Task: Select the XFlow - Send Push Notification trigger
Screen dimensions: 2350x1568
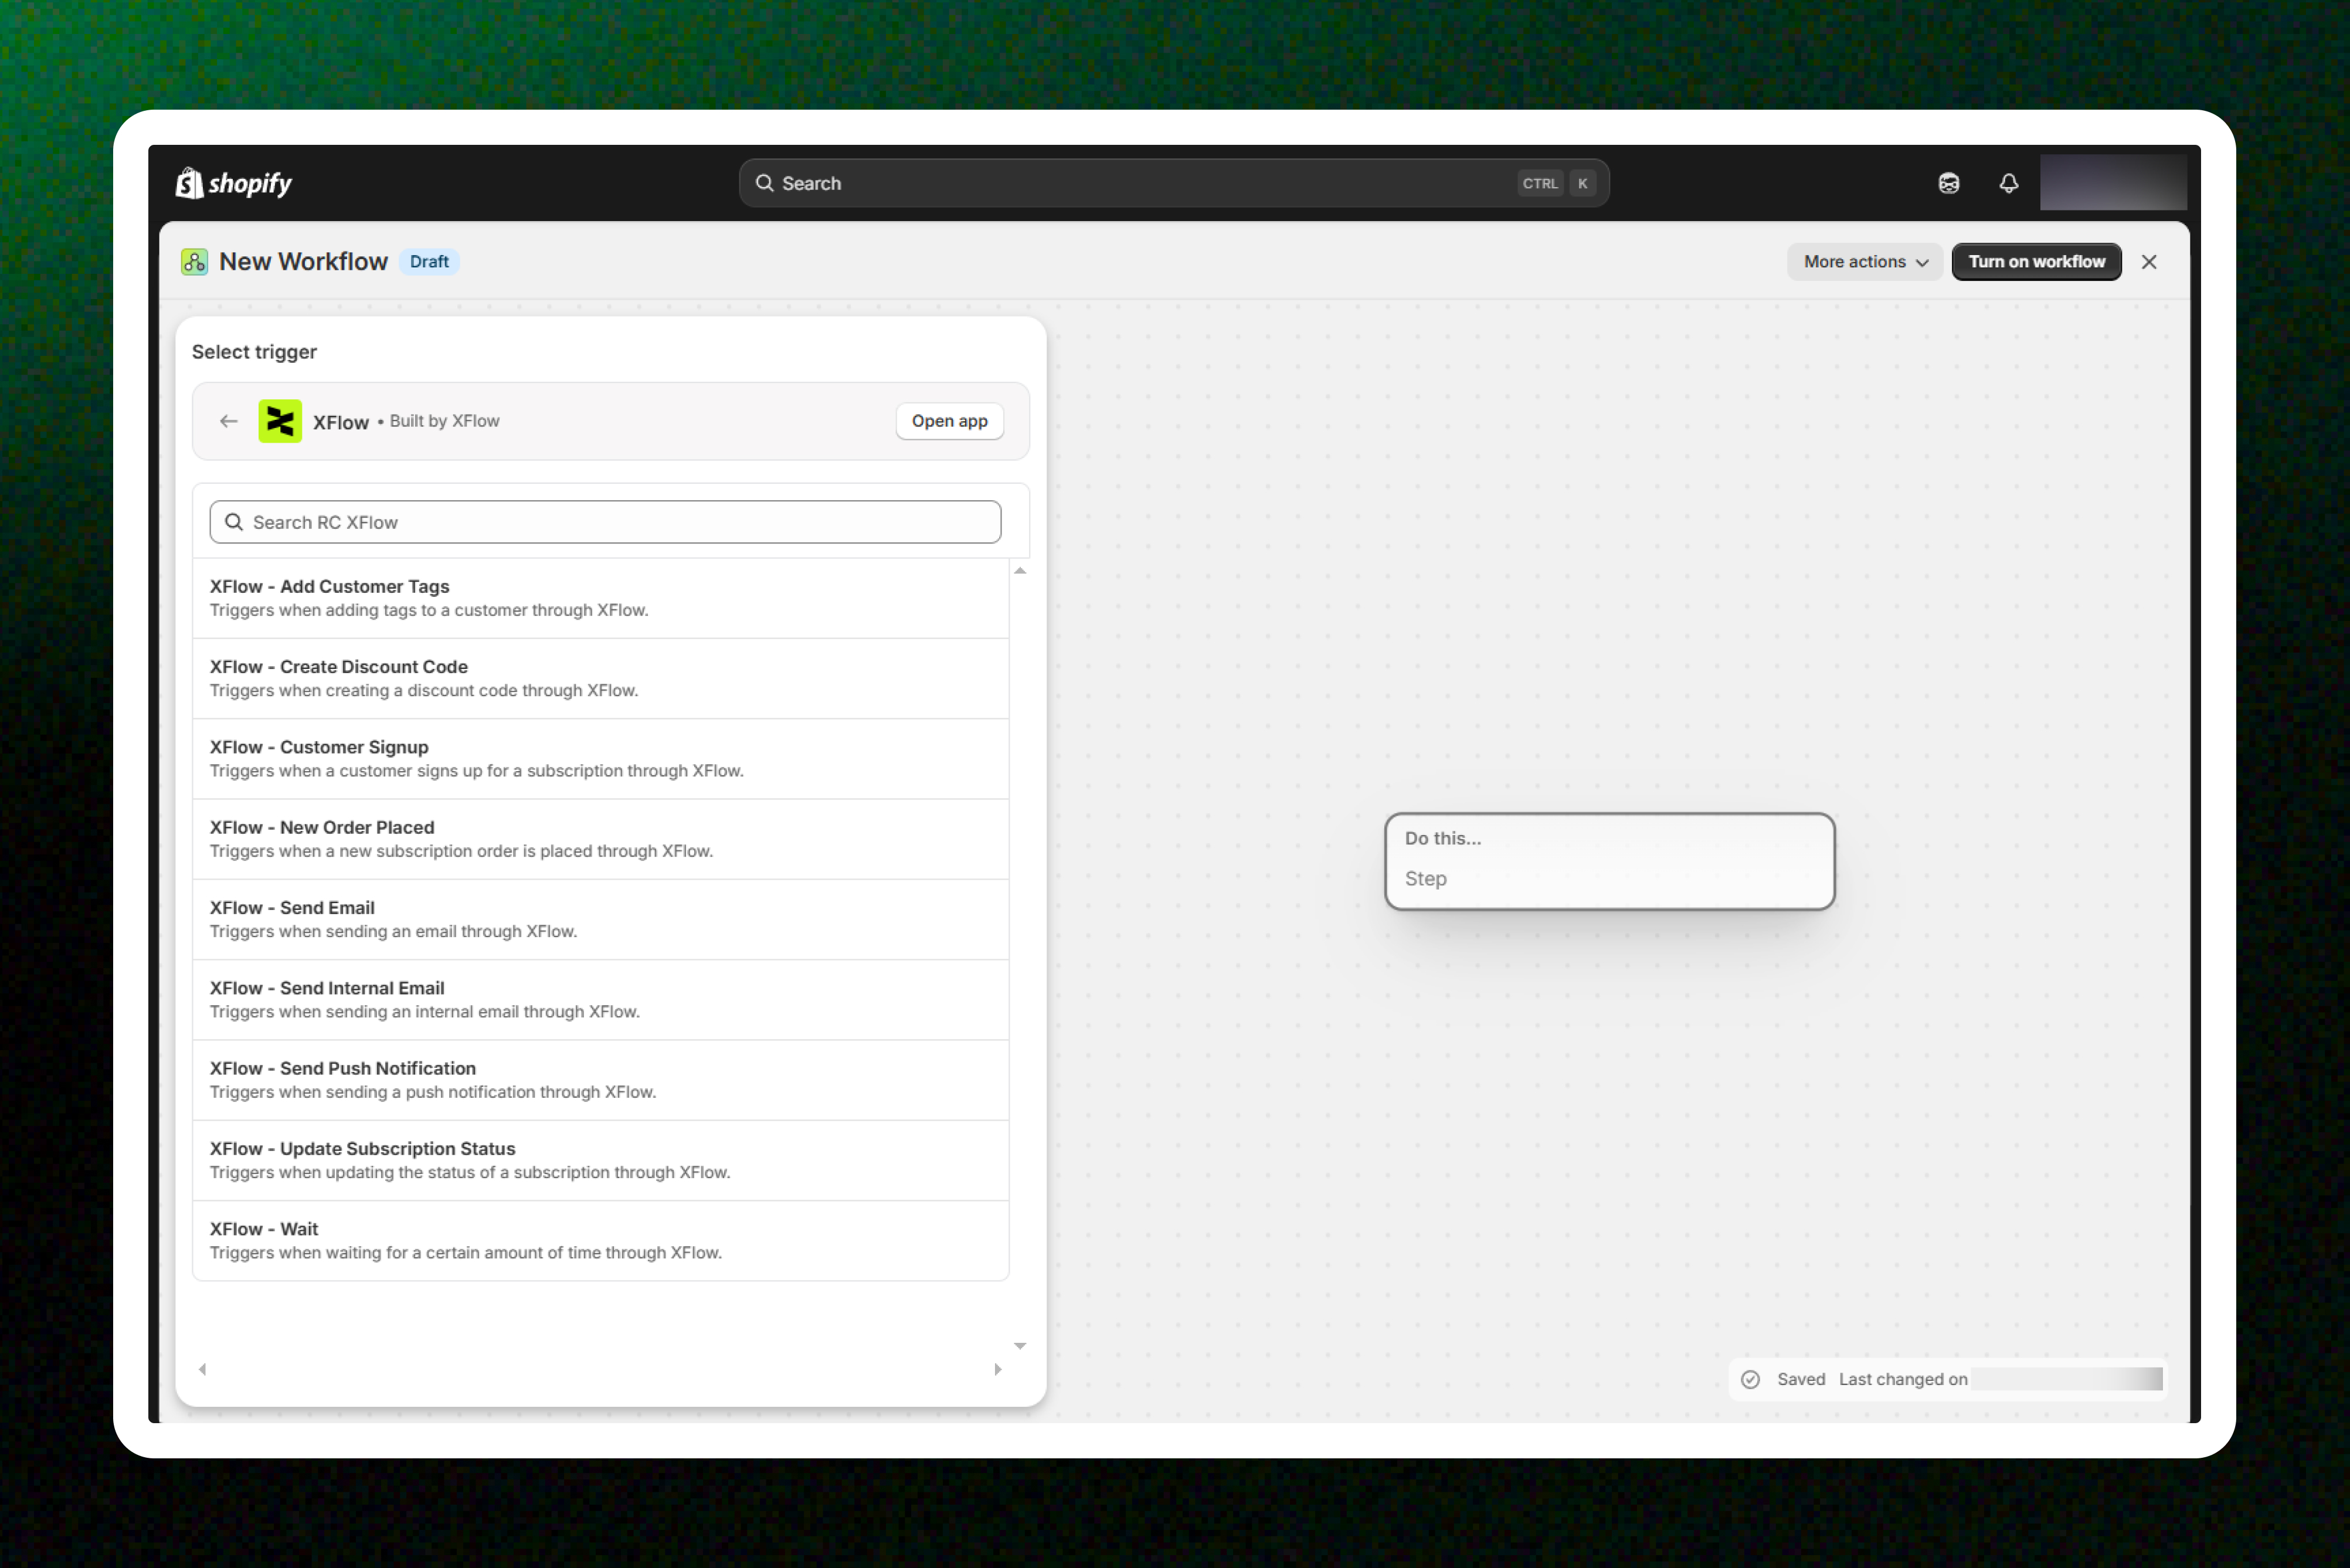Action: click(601, 1080)
